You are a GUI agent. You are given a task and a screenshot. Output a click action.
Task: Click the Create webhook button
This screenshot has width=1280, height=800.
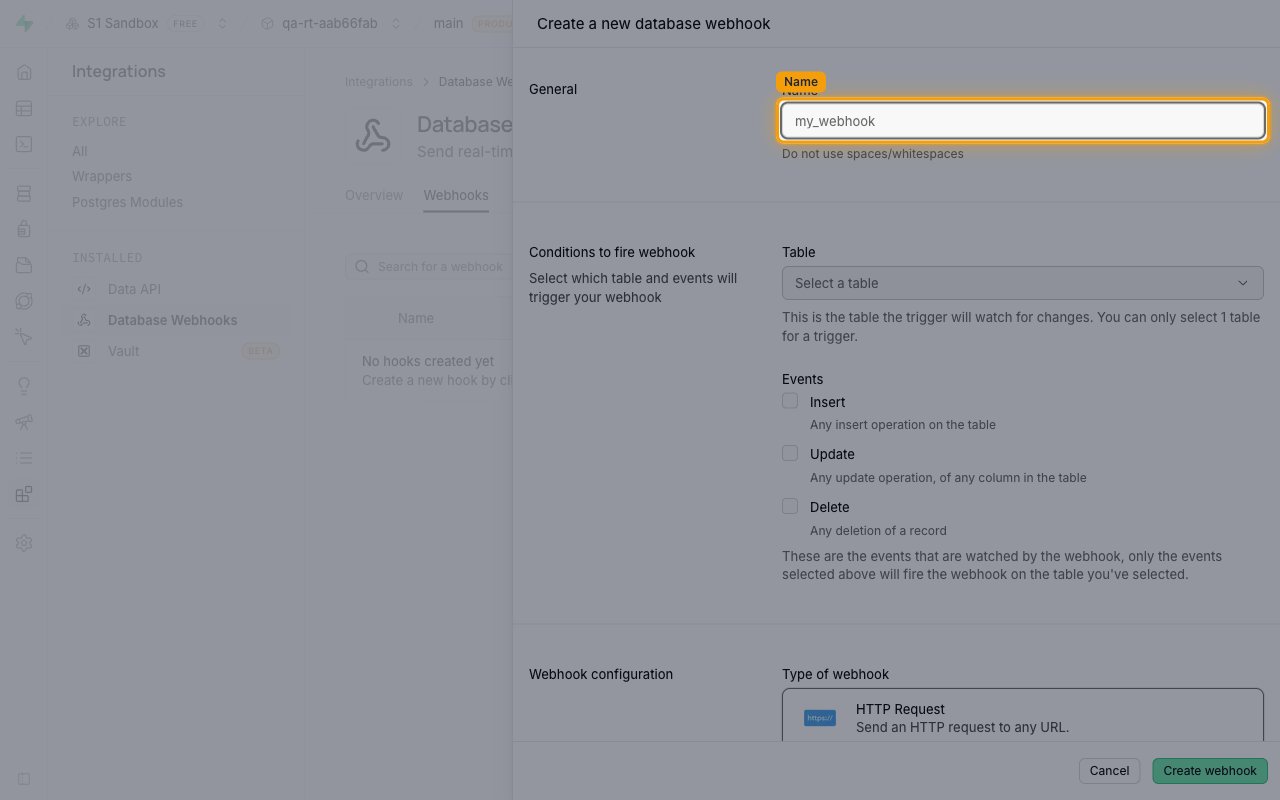click(x=1210, y=771)
